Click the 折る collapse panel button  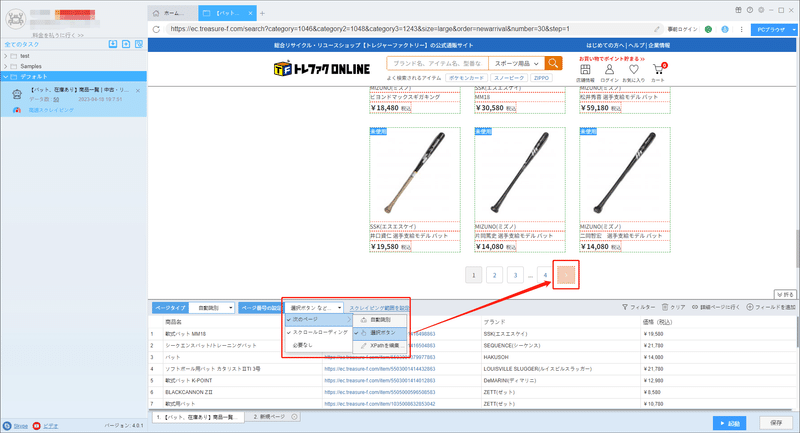(x=785, y=295)
